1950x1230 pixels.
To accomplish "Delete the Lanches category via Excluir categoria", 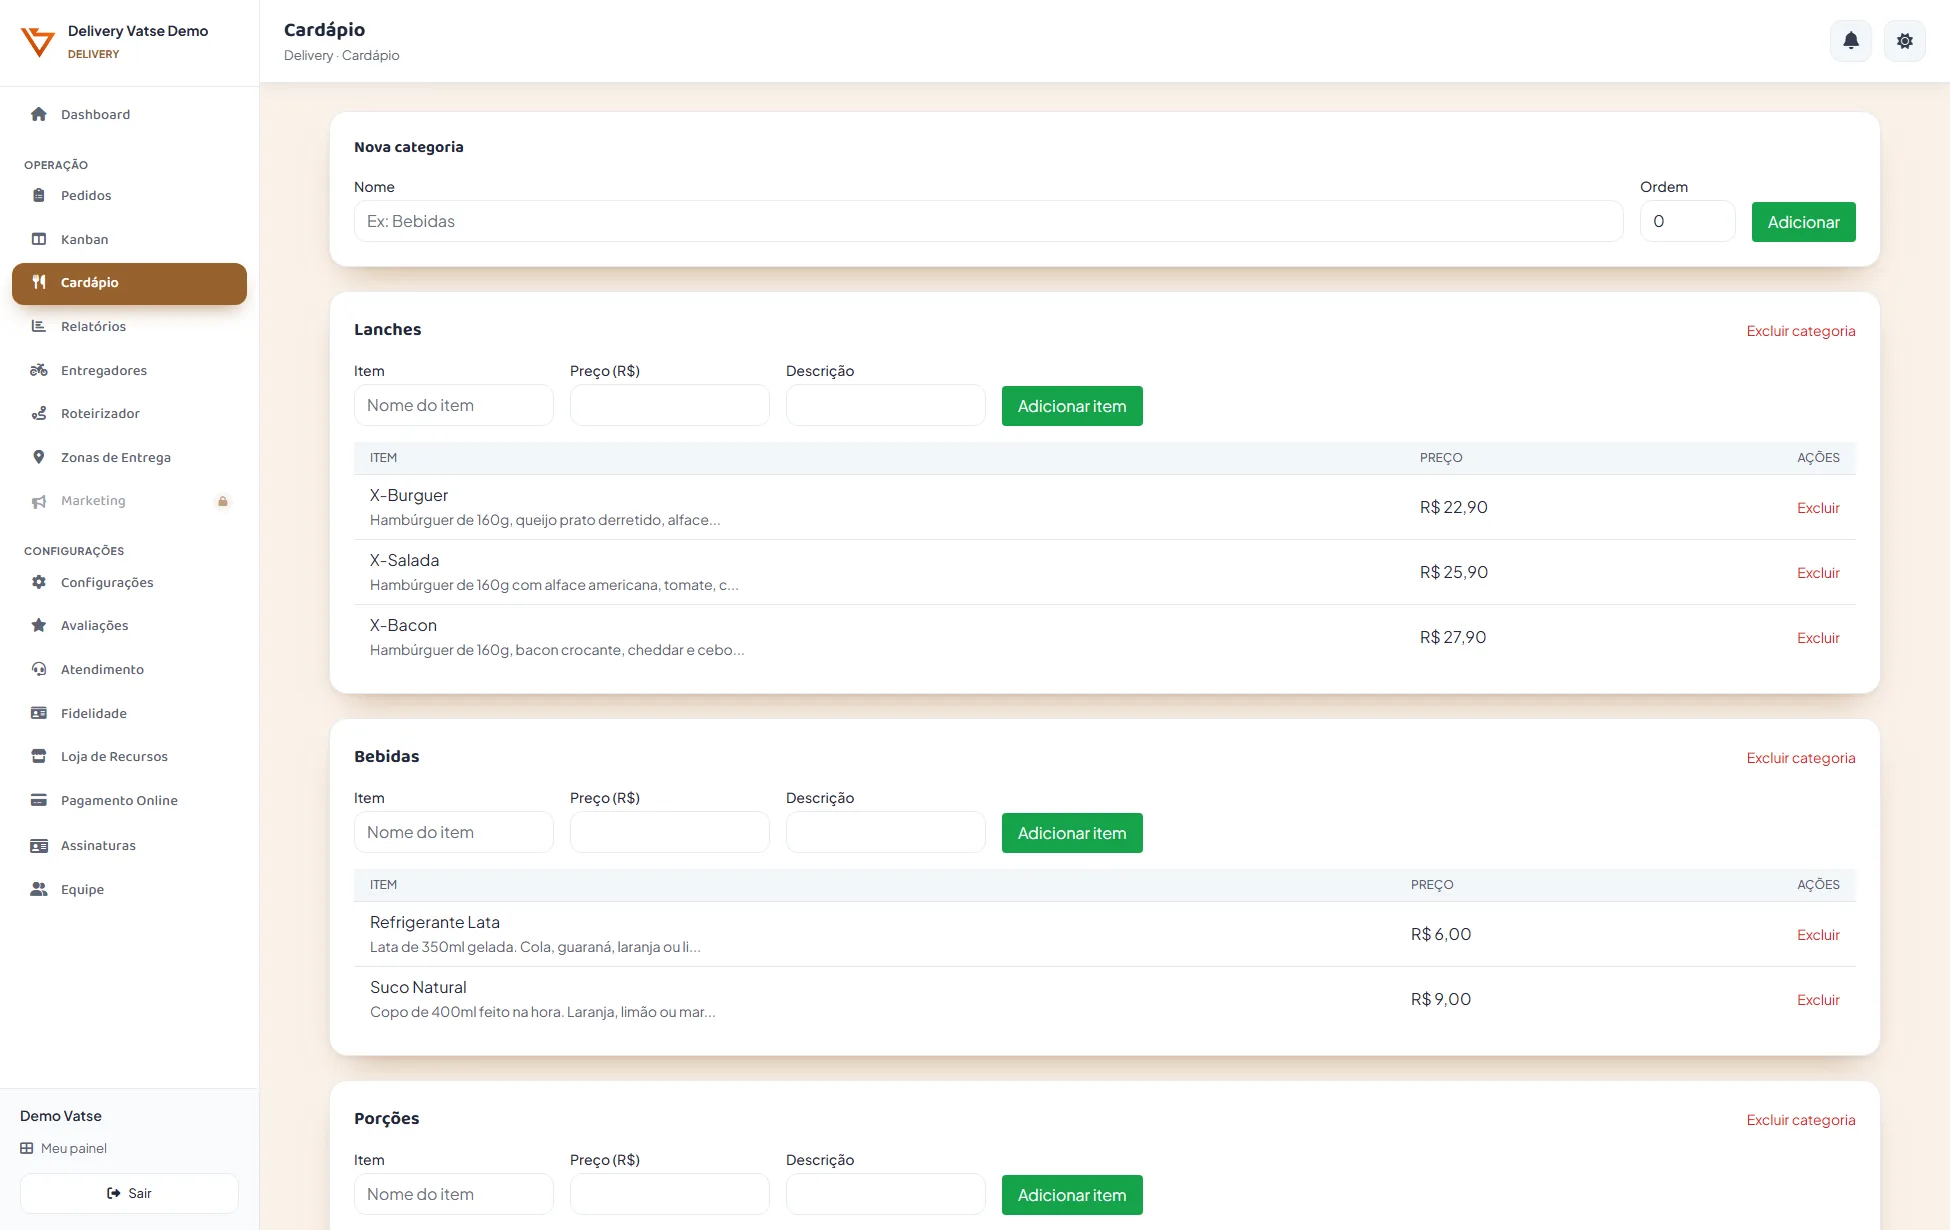I will (x=1801, y=331).
